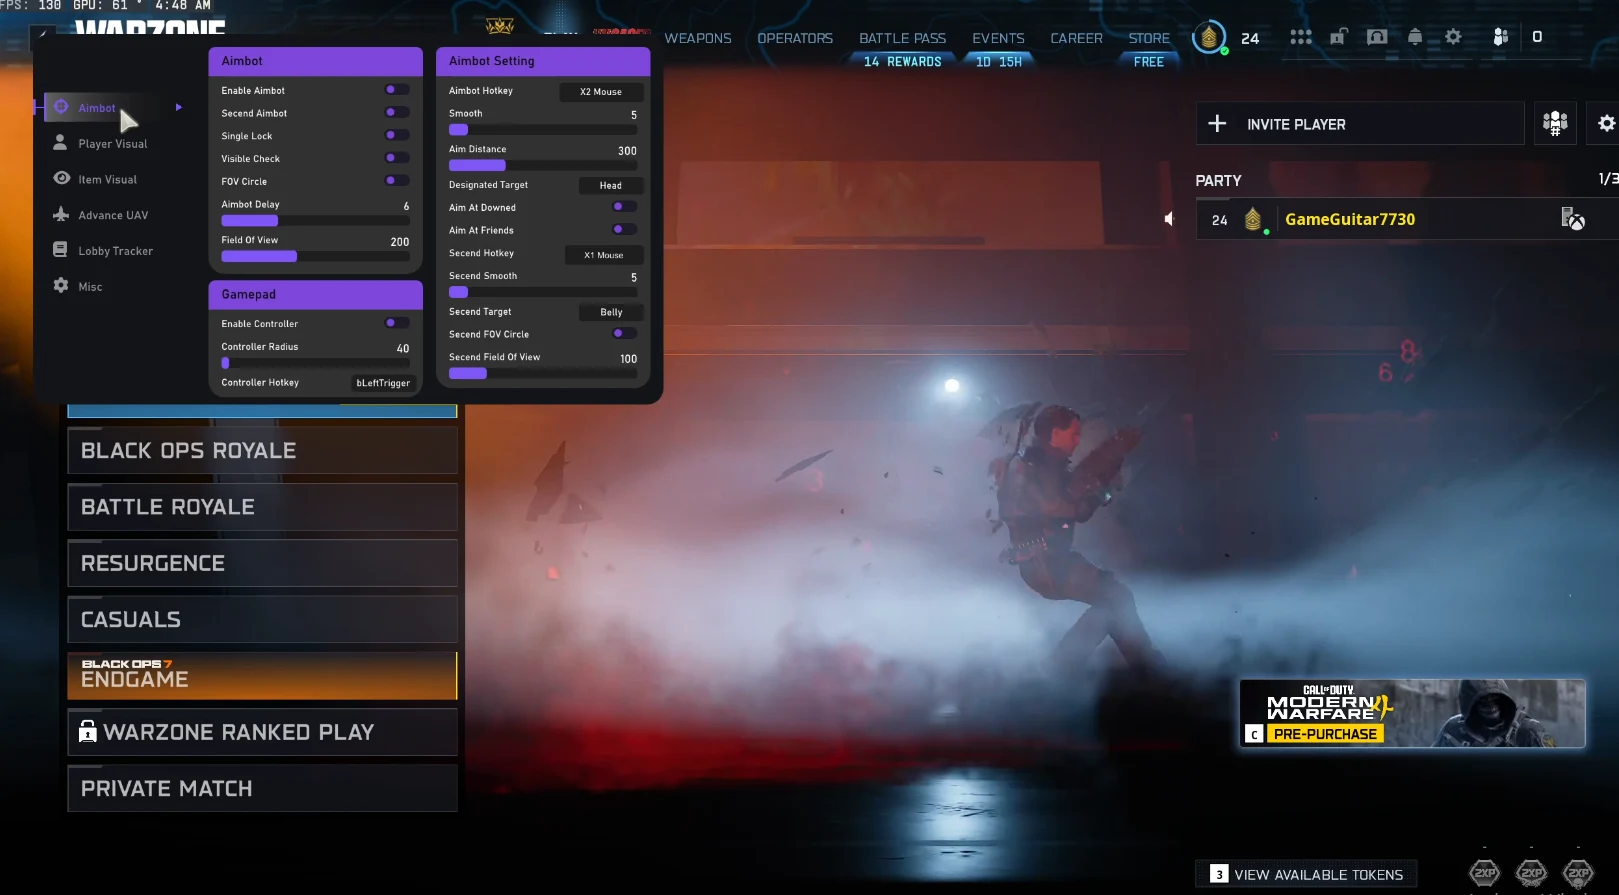Open settings gear in top bar
Viewport: 1619px width, 895px height.
pos(1453,37)
